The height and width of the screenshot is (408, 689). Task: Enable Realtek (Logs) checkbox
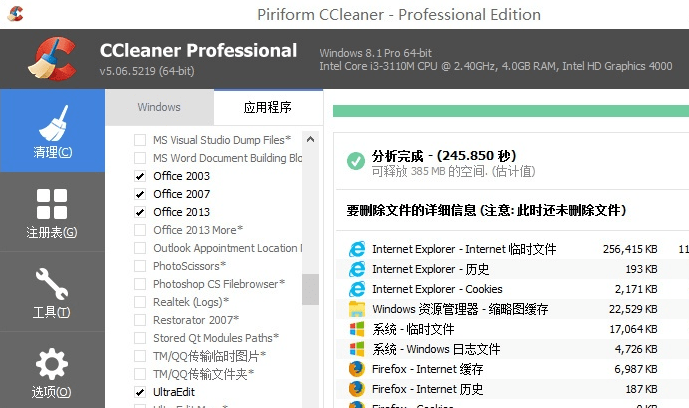point(140,302)
